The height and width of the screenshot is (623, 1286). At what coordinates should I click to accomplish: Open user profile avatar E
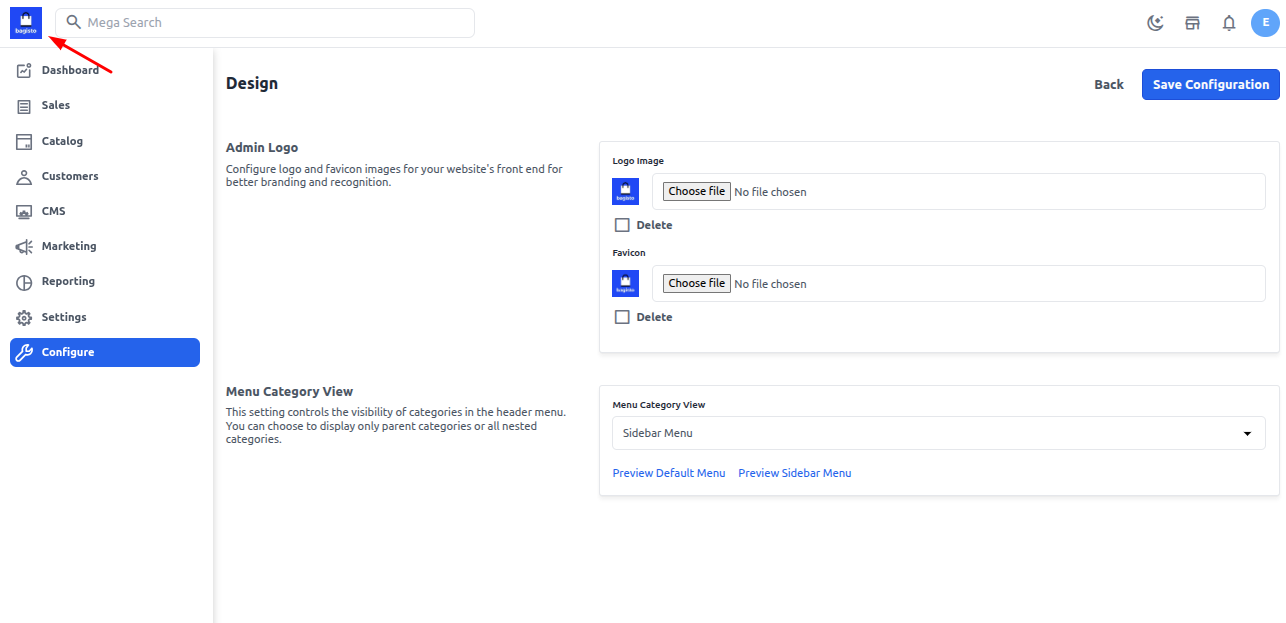[x=1265, y=23]
